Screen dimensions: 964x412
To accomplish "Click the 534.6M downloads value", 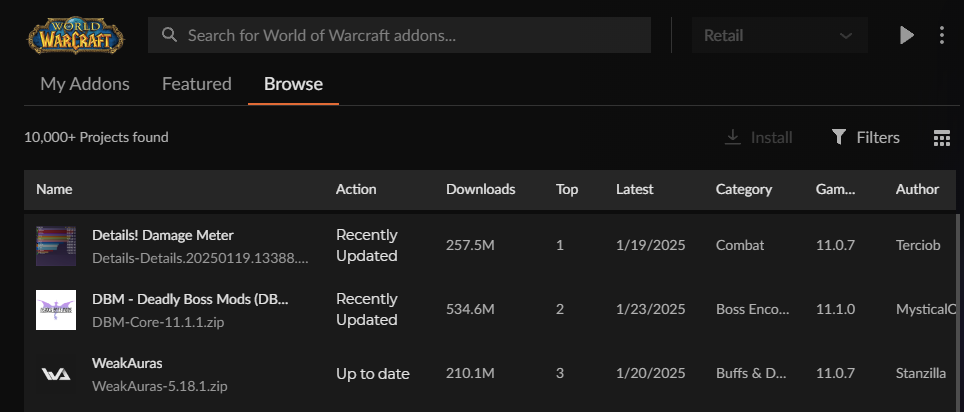I will (x=470, y=309).
